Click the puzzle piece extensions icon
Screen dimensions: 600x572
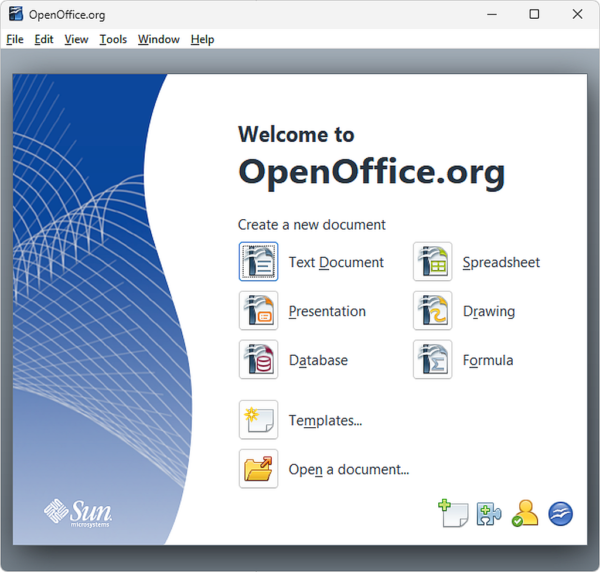click(489, 514)
